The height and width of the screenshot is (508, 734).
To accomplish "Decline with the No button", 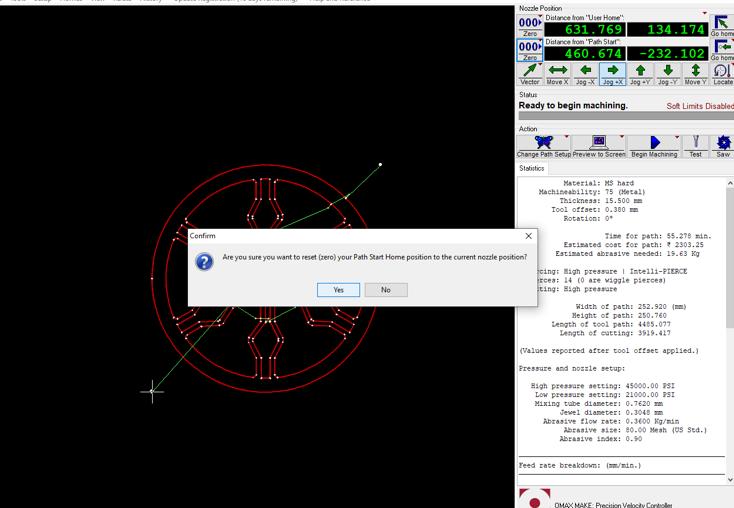I will [x=386, y=290].
